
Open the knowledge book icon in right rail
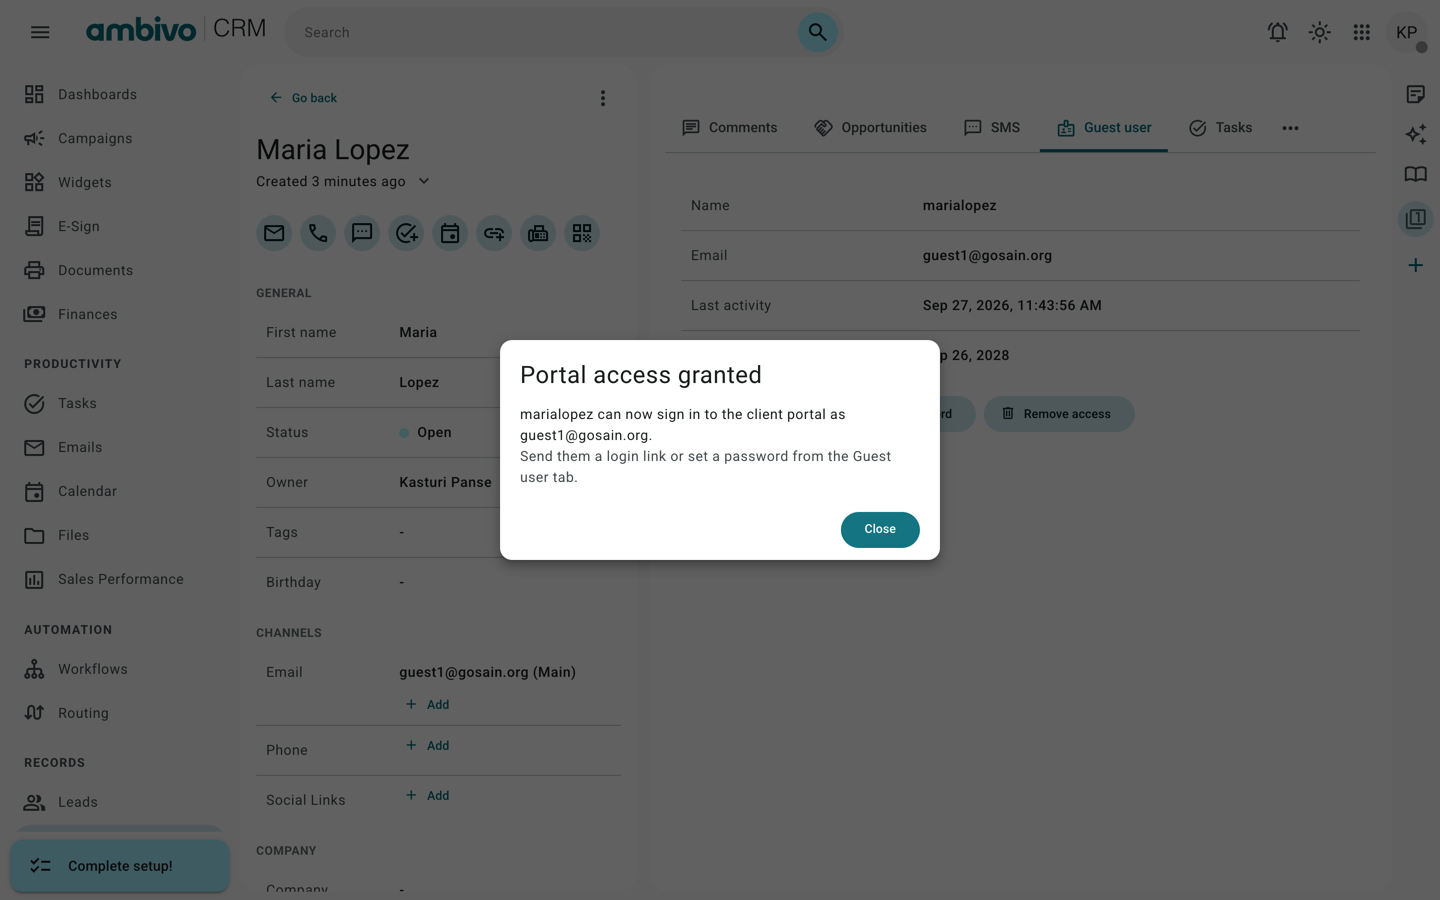[x=1415, y=174]
